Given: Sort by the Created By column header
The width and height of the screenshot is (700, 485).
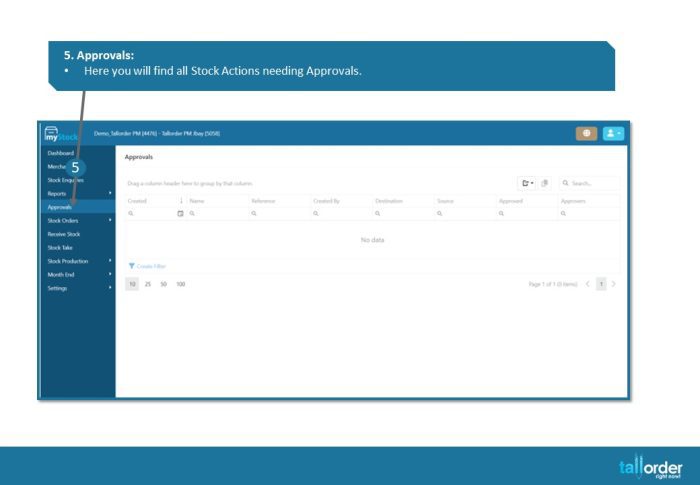Looking at the screenshot, I should tap(327, 201).
